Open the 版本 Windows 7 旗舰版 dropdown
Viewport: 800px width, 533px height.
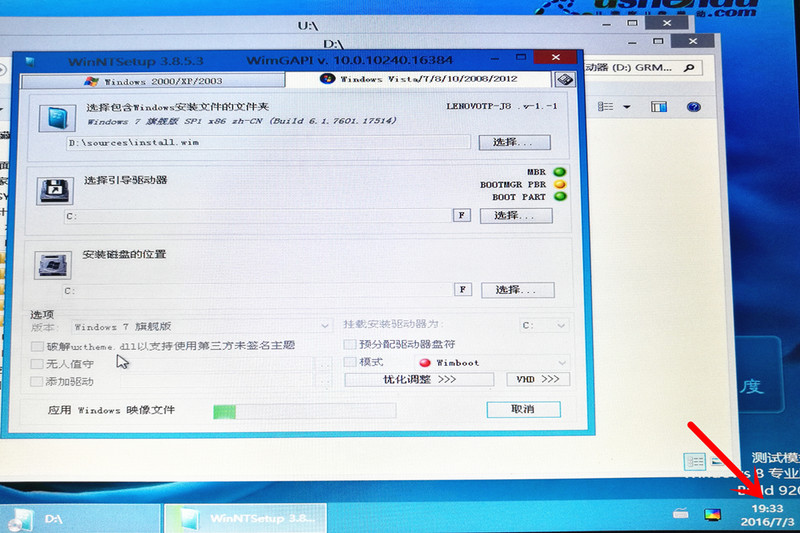click(202, 326)
